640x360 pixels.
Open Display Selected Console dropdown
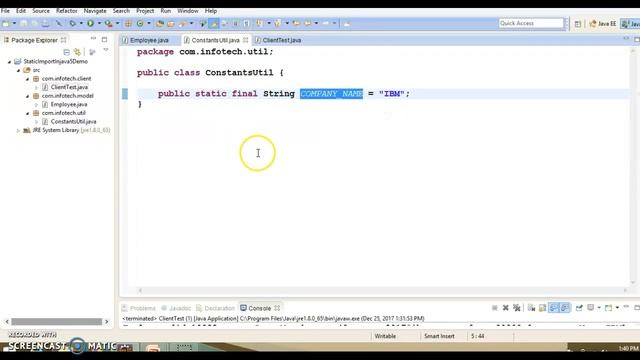599,307
